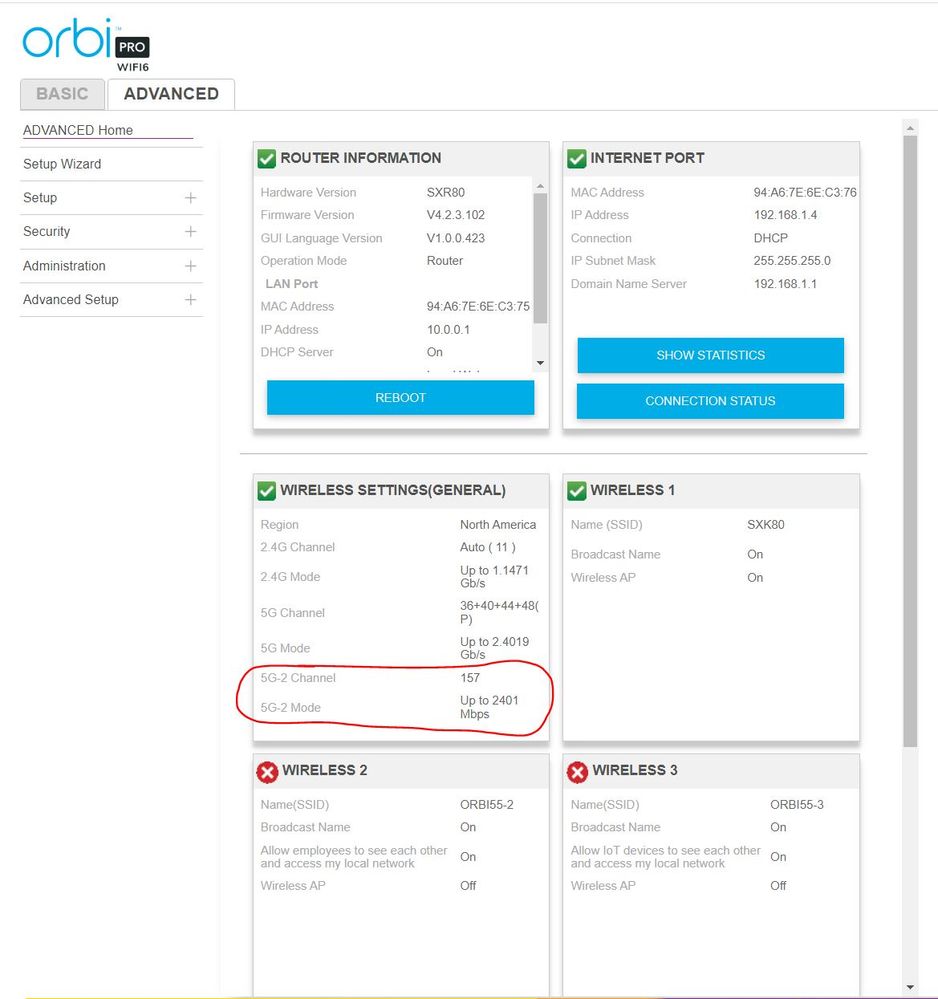Viewport: 938px width, 999px height.
Task: Click the main page vertical scrollbar thumb
Action: coord(910,441)
